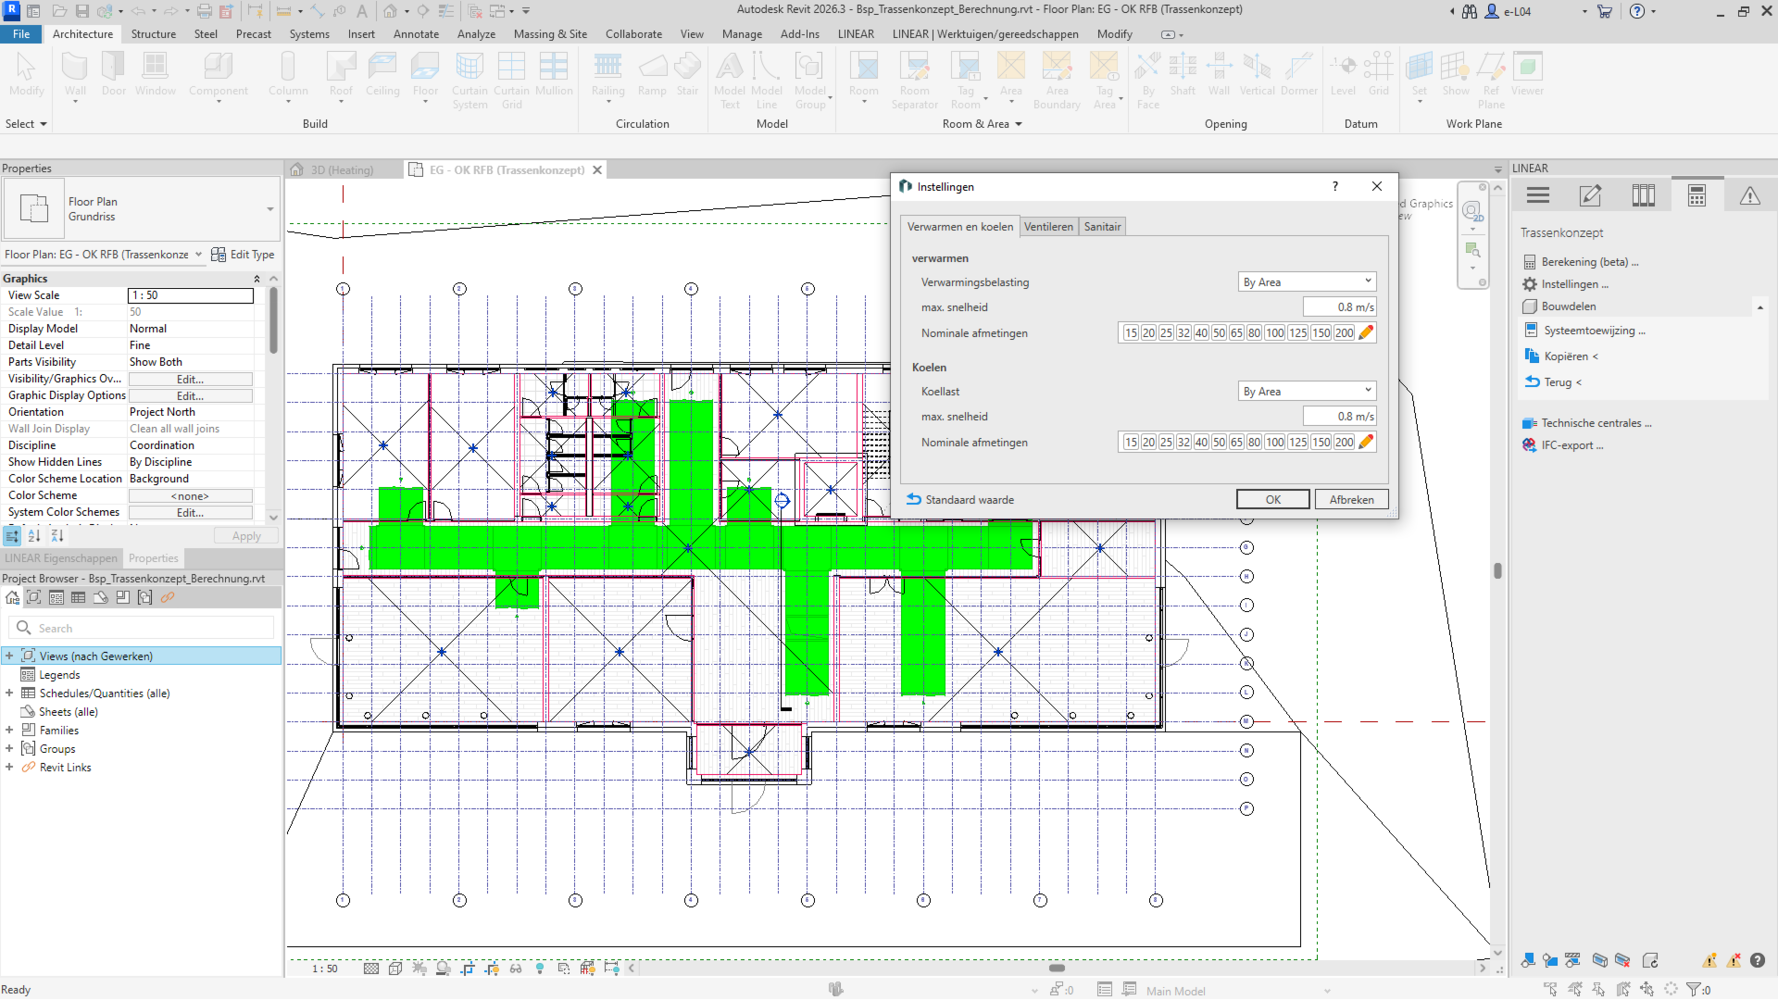1778x1000 pixels.
Task: Click the heating max. snelheid input field
Action: point(1339,307)
